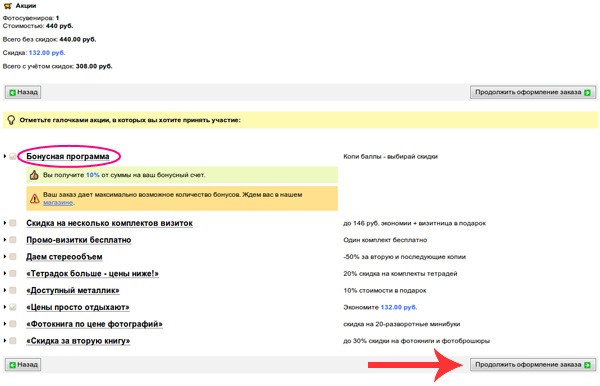Image resolution: width=600 pixels, height=386 pixels.
Task: Click the light bulb hint icon
Action: (11, 120)
